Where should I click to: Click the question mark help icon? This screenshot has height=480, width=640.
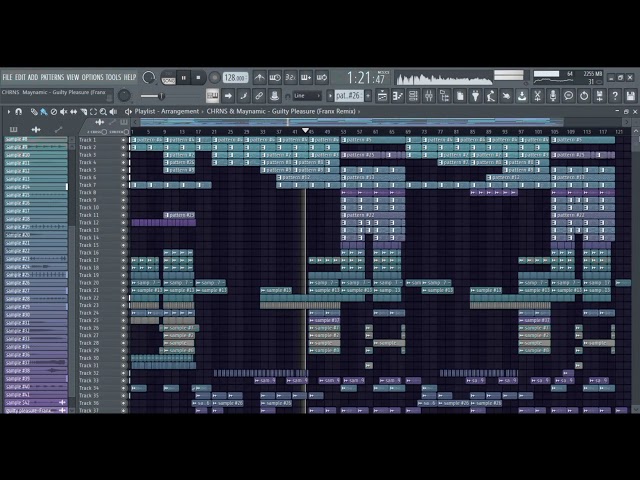click(615, 96)
